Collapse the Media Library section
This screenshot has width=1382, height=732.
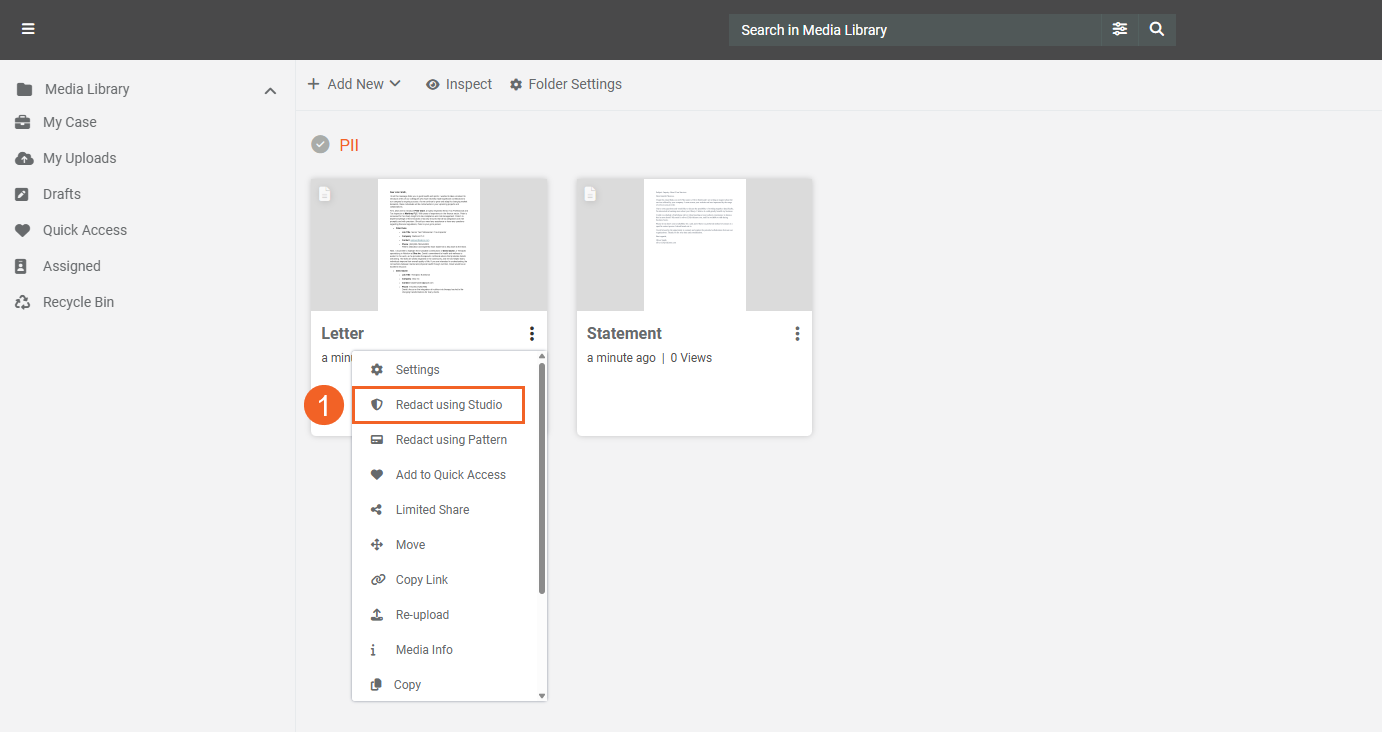pyautogui.click(x=270, y=90)
